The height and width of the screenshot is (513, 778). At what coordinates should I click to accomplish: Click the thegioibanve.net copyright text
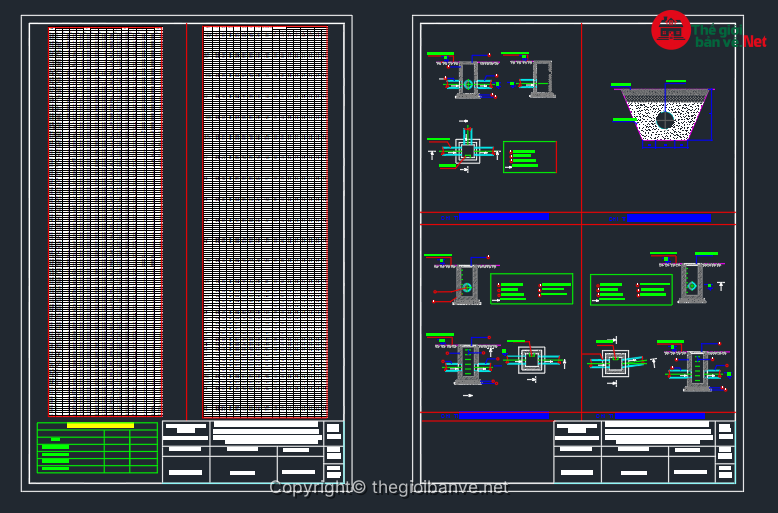(389, 488)
